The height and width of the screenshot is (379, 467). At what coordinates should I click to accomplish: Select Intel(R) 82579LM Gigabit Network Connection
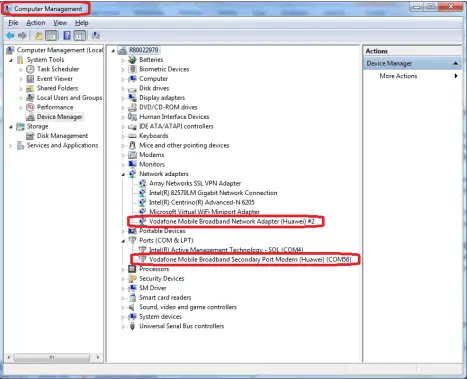tap(213, 193)
